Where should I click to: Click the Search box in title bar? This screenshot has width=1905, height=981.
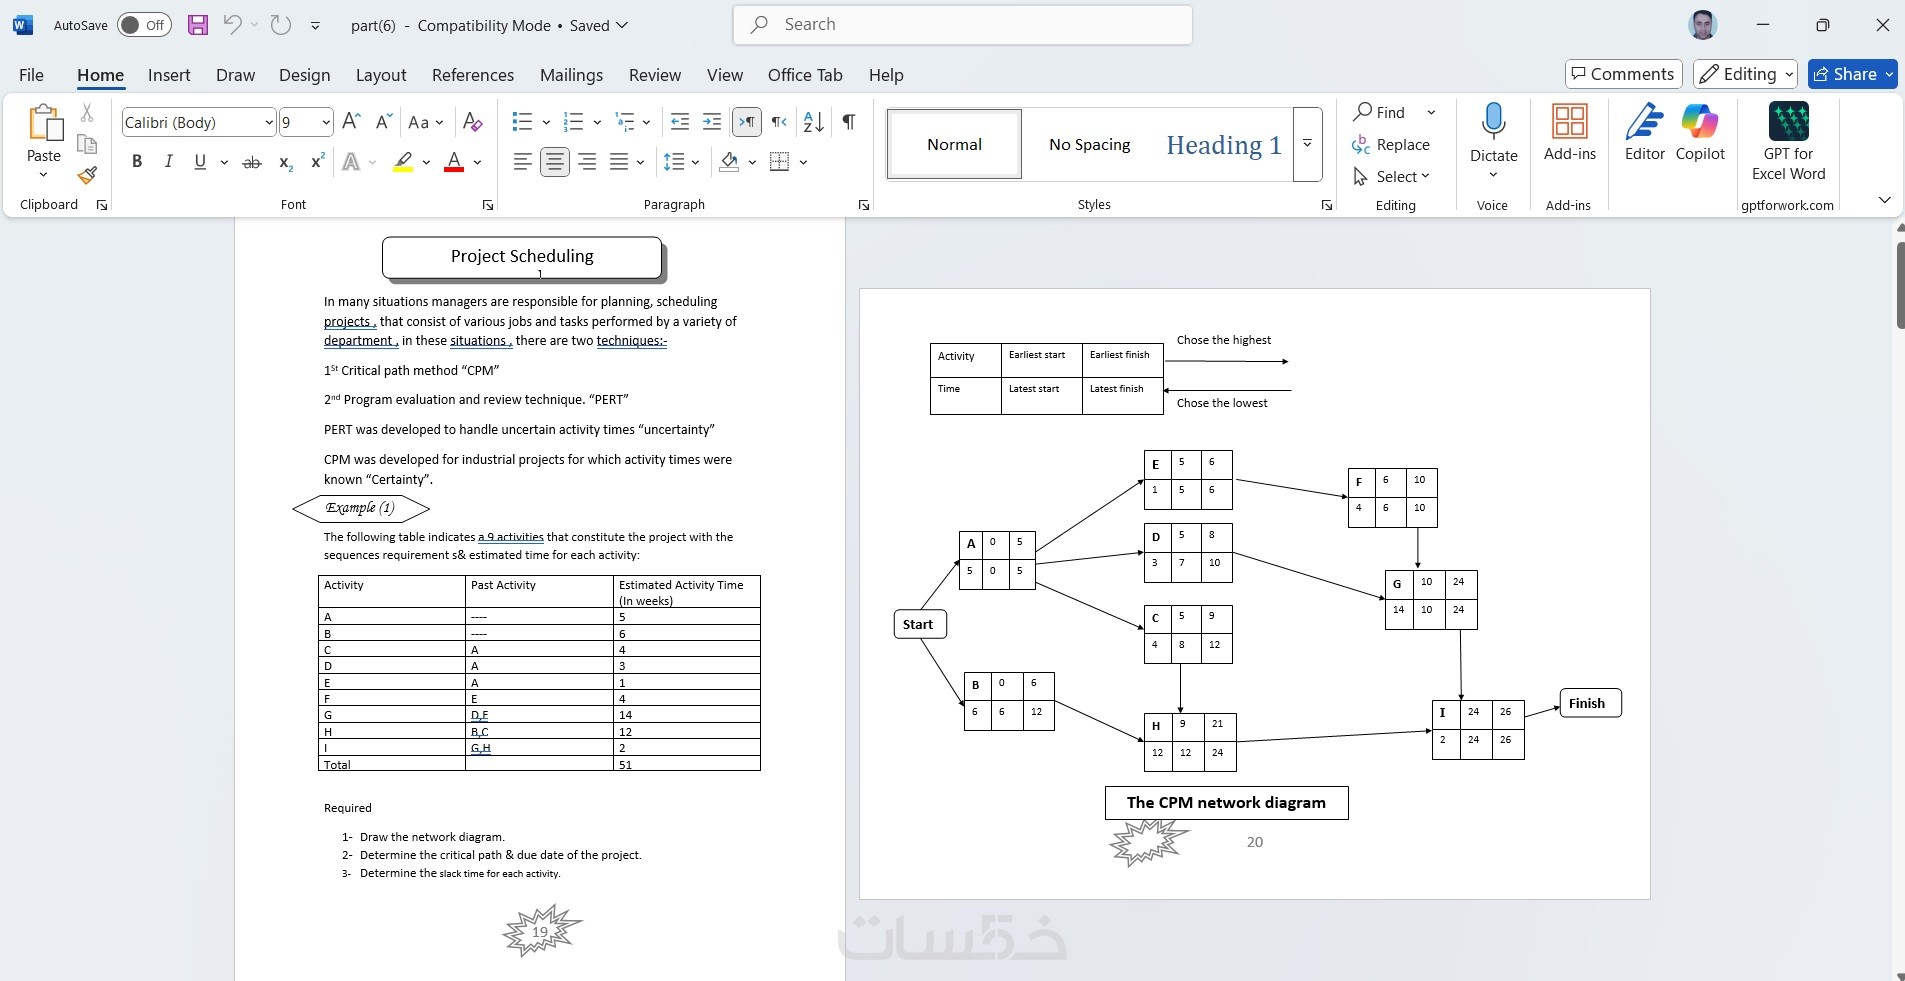pos(962,25)
